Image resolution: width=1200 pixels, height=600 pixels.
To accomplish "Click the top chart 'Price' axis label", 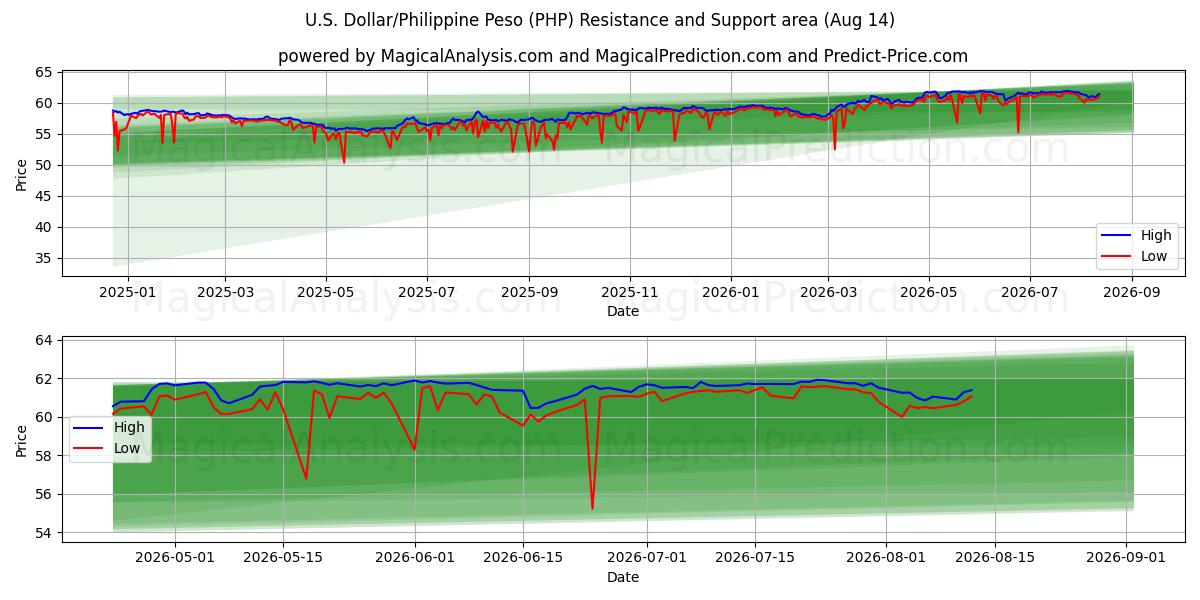I will (22, 172).
